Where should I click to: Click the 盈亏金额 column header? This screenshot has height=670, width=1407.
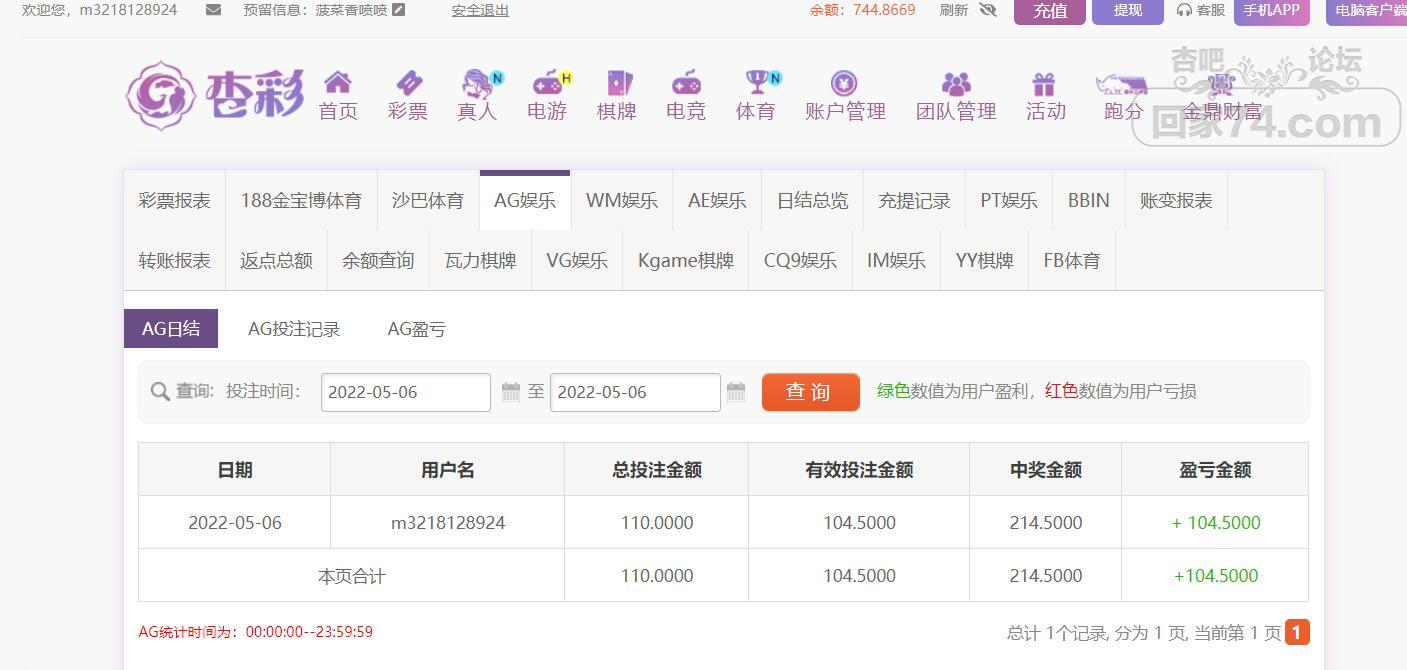[1215, 470]
